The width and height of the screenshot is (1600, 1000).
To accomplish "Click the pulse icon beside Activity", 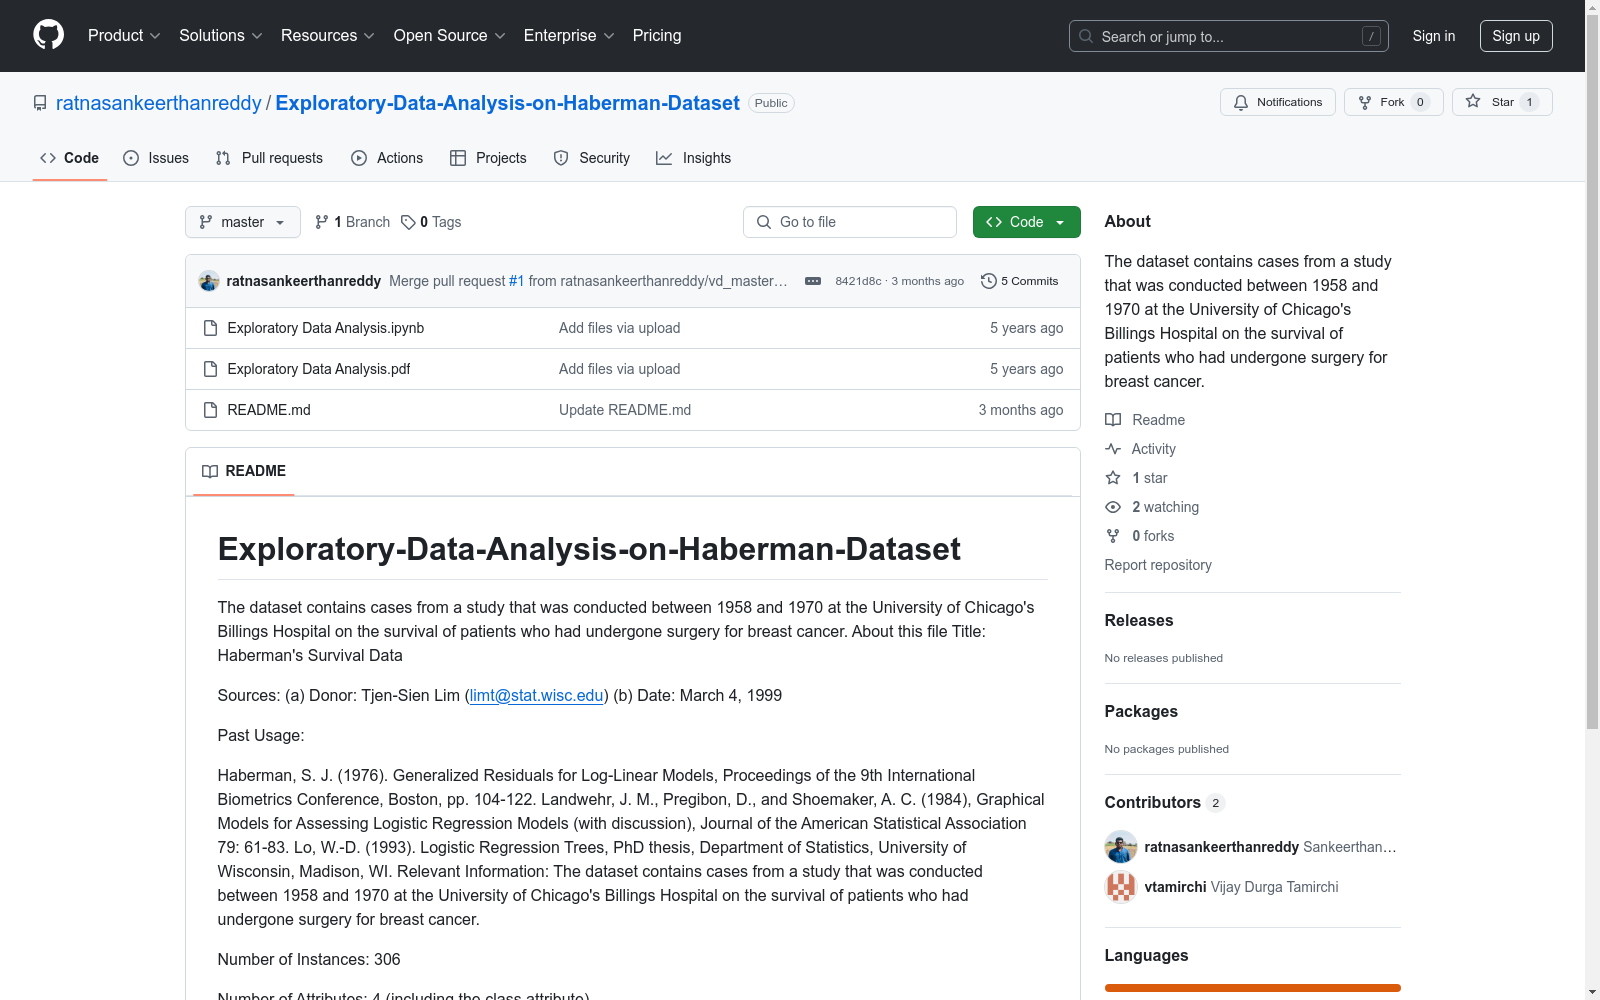I will coord(1113,449).
